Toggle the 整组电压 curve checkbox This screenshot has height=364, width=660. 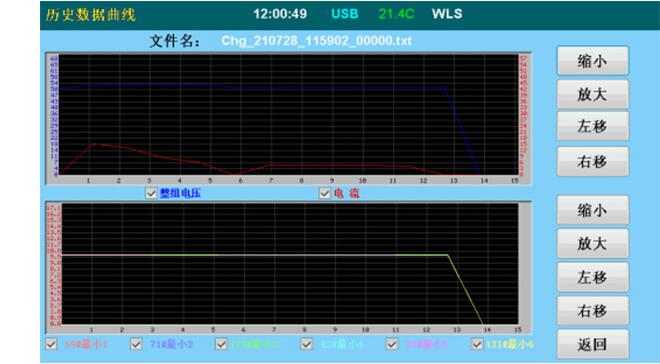(151, 193)
